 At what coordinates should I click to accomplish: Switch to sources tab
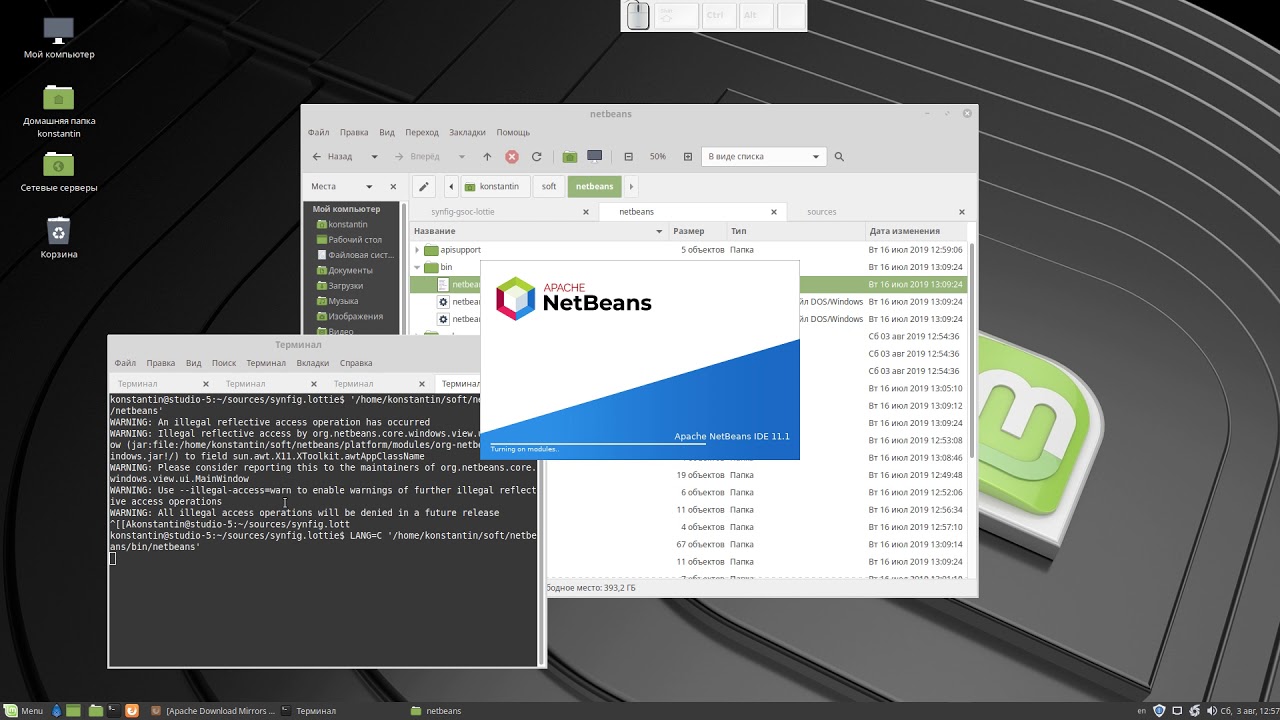pos(879,212)
